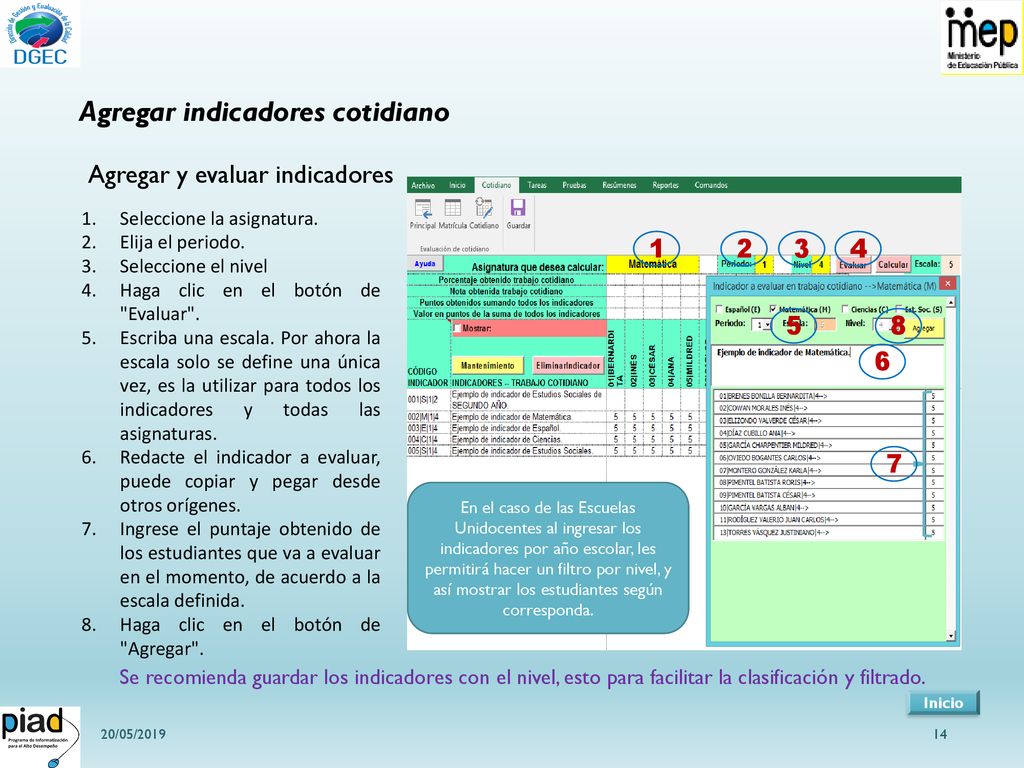Open the Archivo menu tab
This screenshot has height=768, width=1024.
(423, 185)
